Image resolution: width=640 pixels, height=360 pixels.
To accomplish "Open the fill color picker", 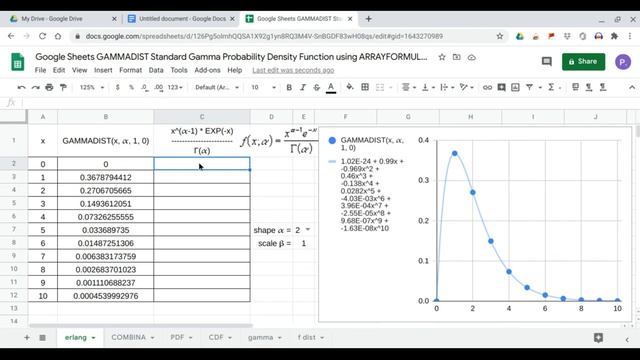I will [x=350, y=87].
